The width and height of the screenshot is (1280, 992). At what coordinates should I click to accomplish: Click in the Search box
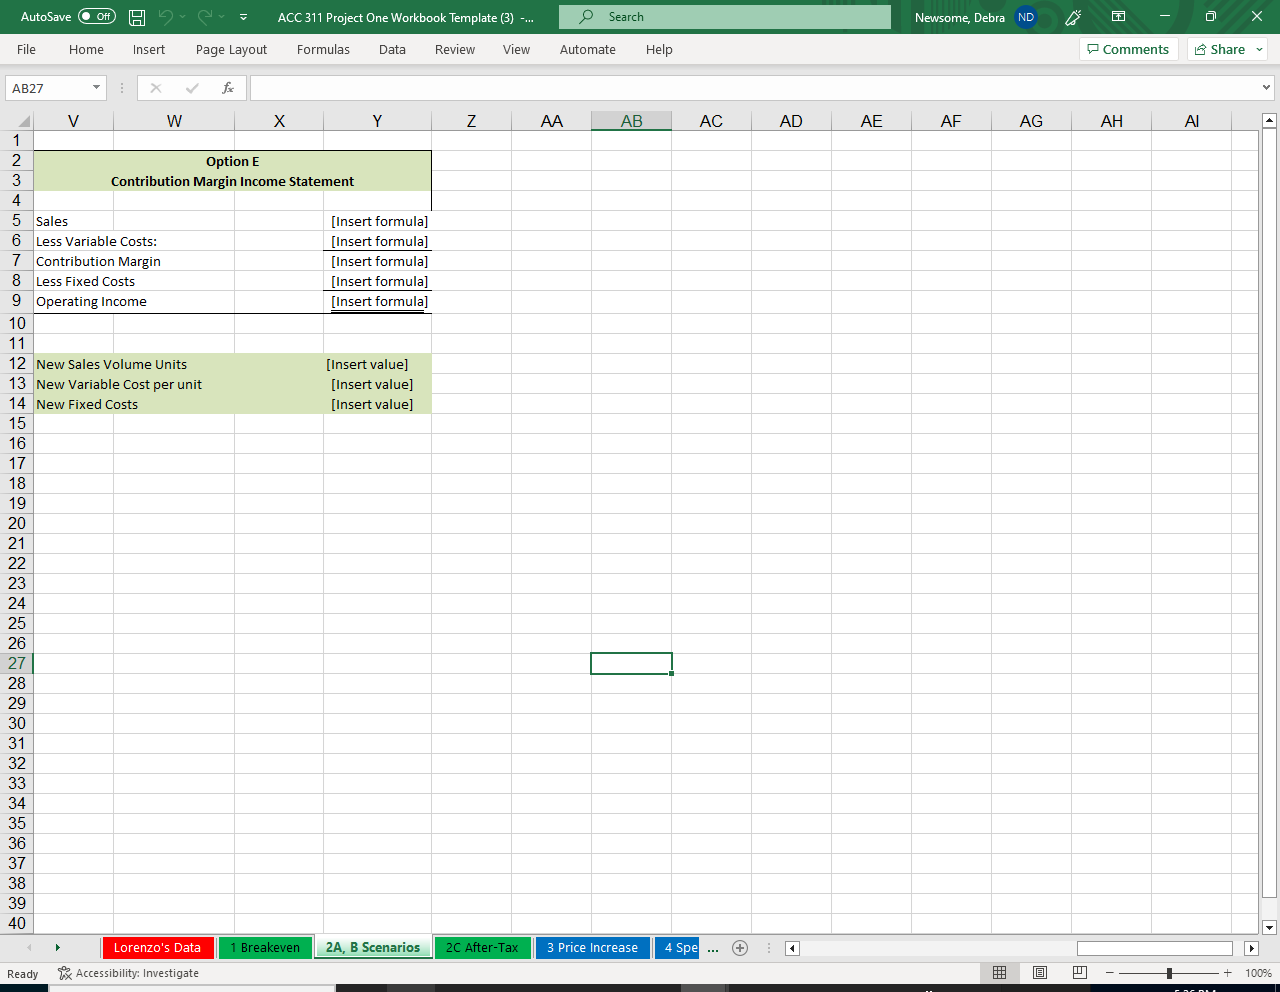725,17
